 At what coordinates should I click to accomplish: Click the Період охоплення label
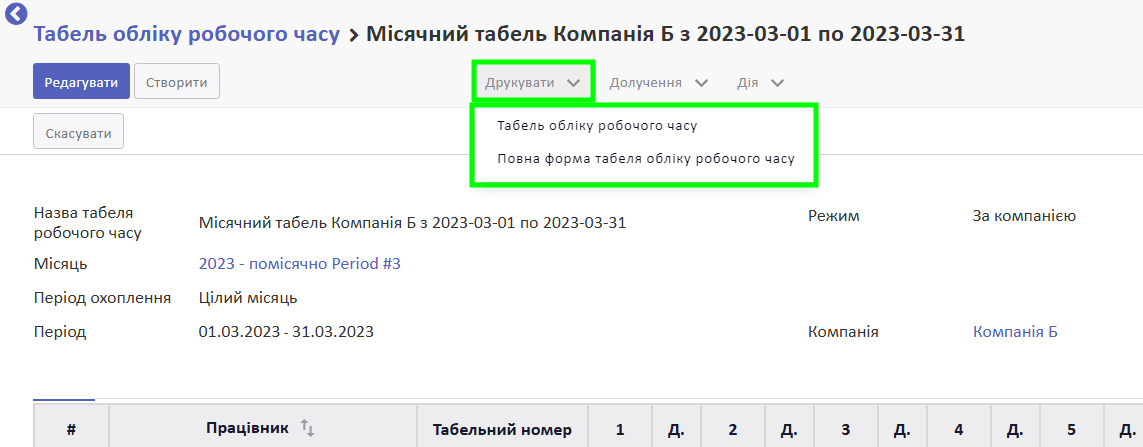103,298
